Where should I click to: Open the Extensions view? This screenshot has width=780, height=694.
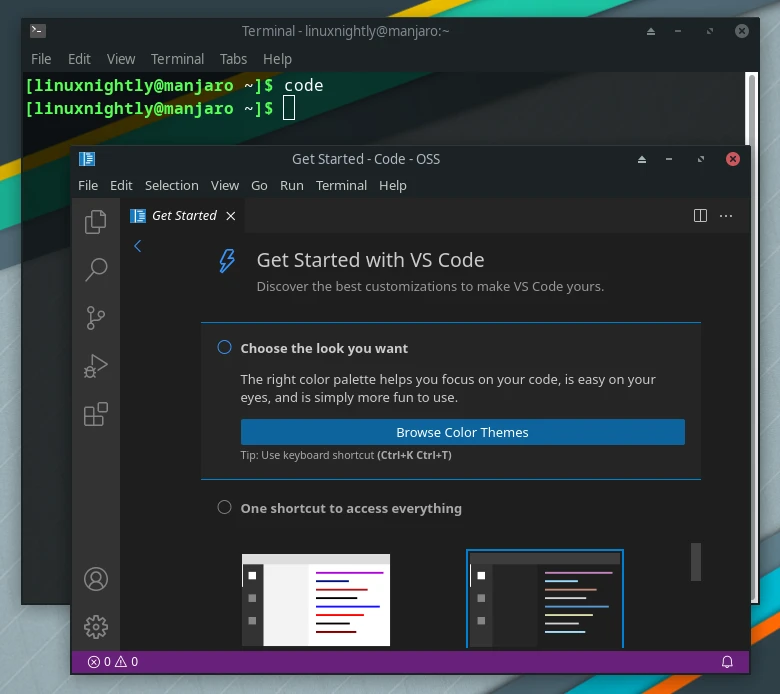96,414
